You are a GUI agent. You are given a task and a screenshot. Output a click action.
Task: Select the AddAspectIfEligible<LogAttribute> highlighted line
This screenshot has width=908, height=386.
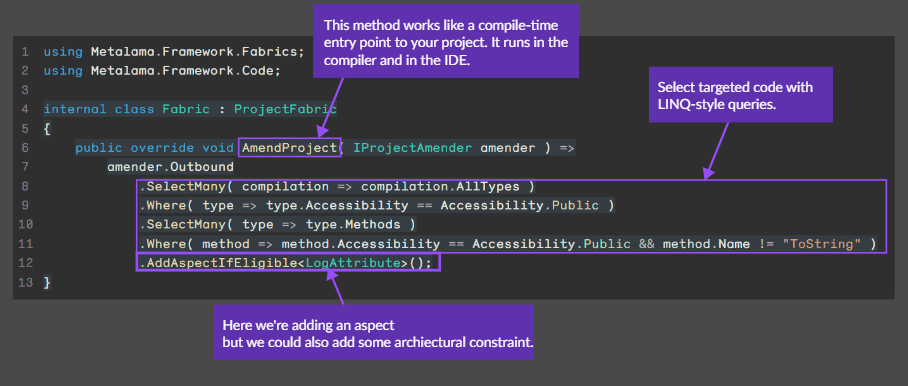(288, 262)
